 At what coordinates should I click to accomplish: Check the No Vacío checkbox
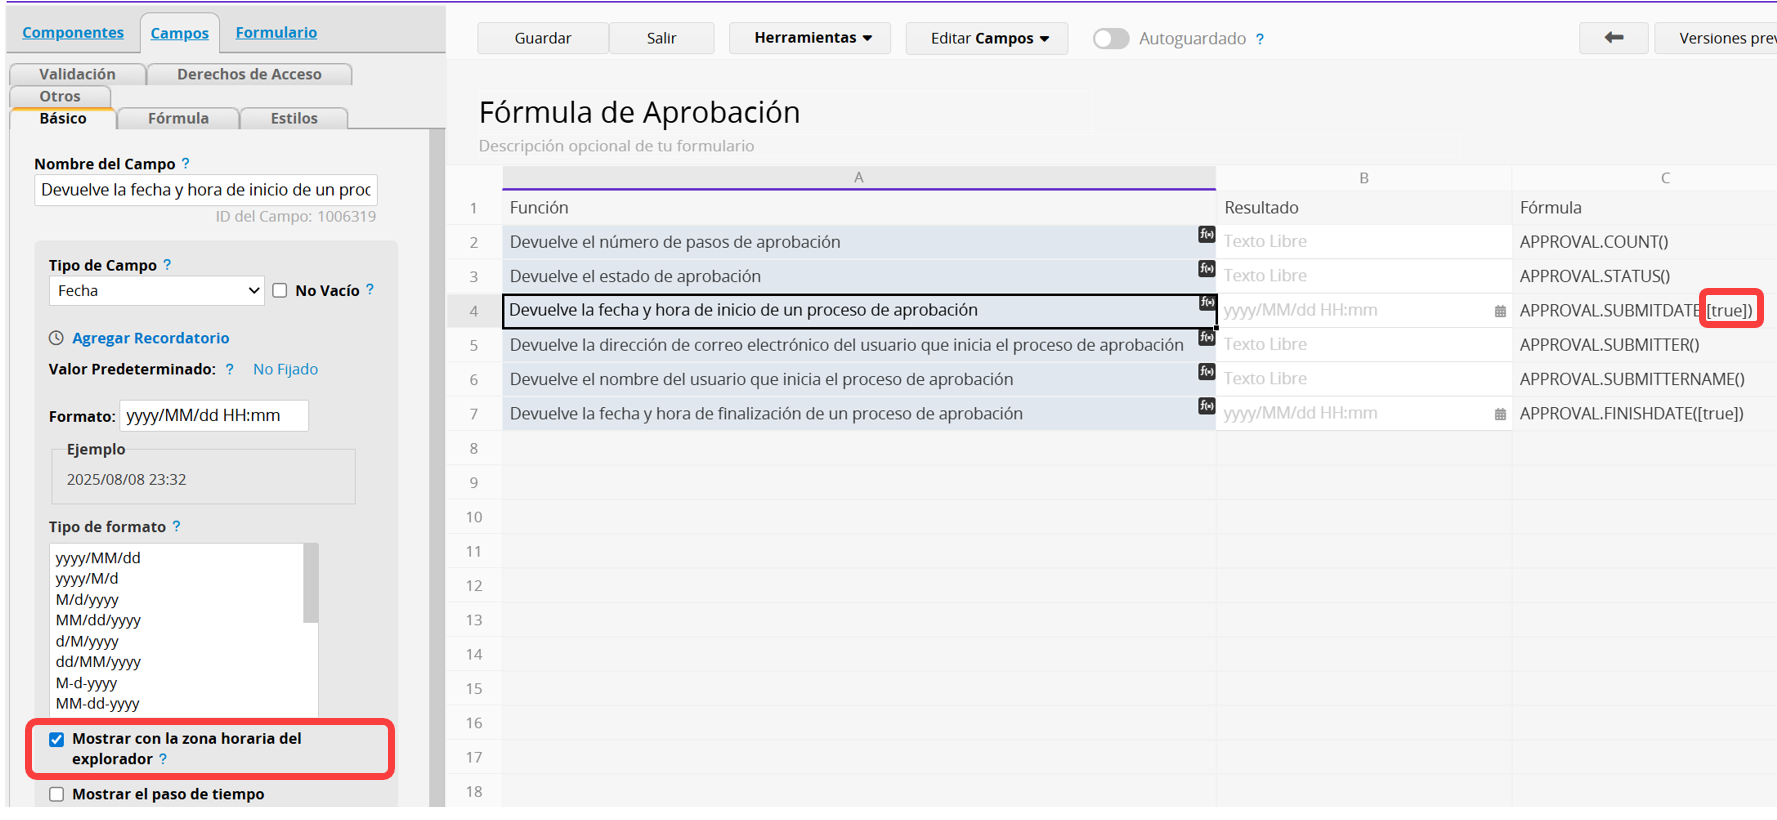pyautogui.click(x=280, y=290)
